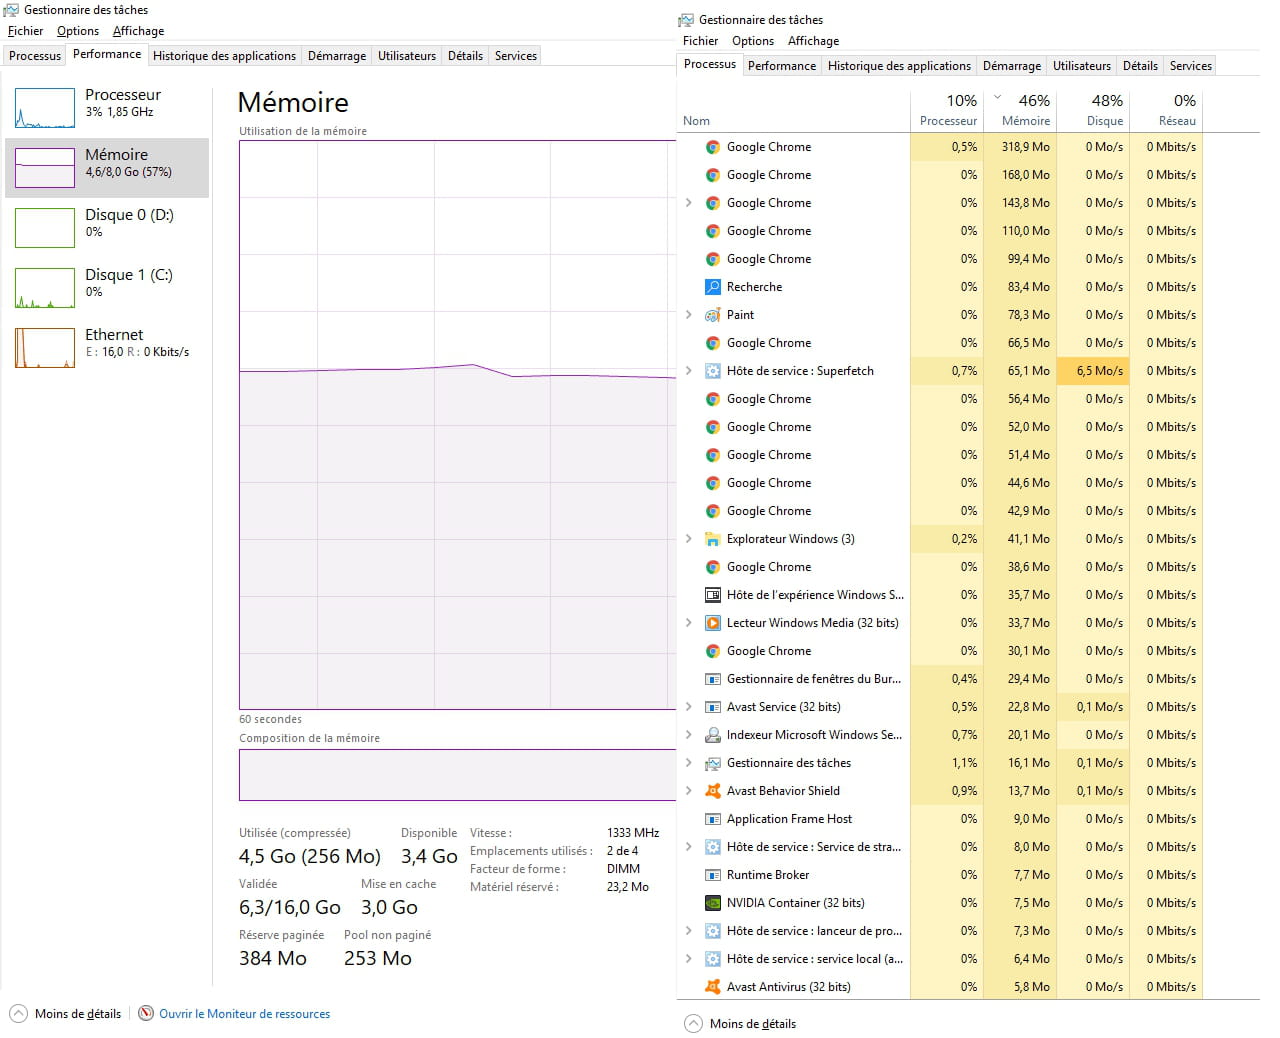1280x1038 pixels.
Task: Click the Recherche process icon
Action: (713, 287)
